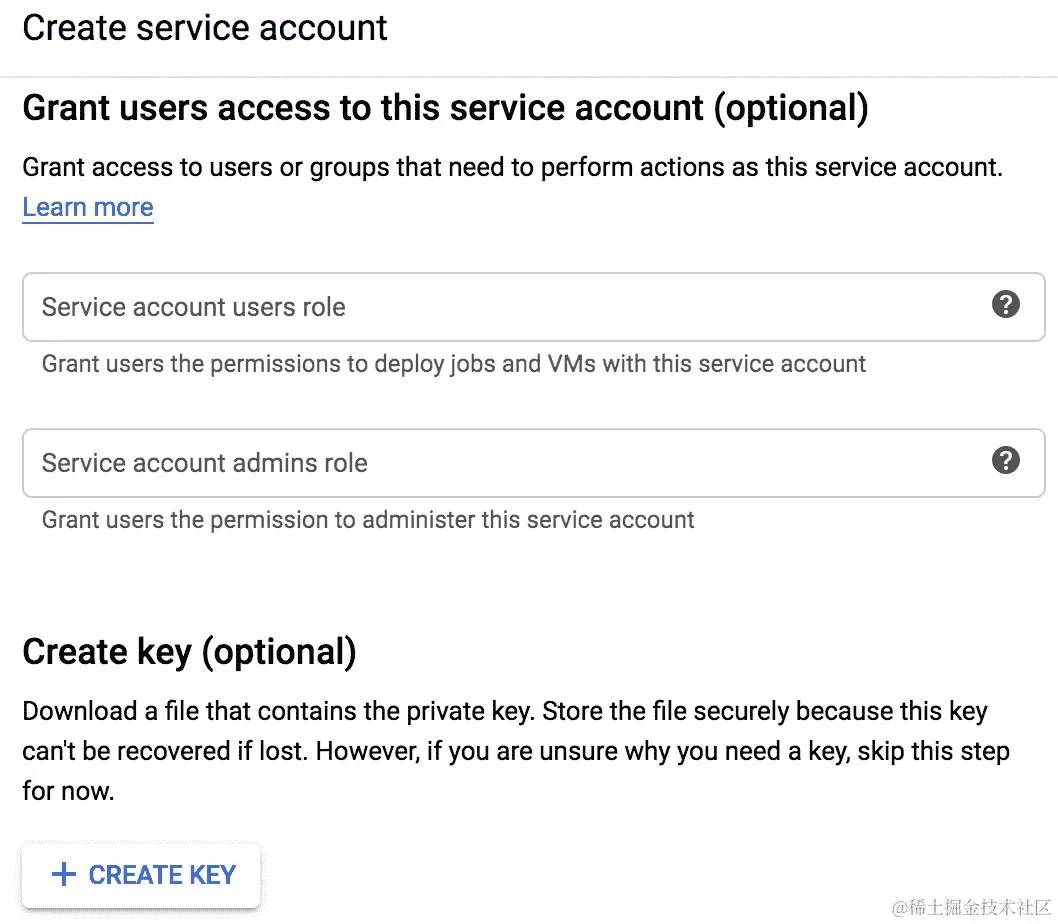Click the CREATE KEY button

(141, 875)
